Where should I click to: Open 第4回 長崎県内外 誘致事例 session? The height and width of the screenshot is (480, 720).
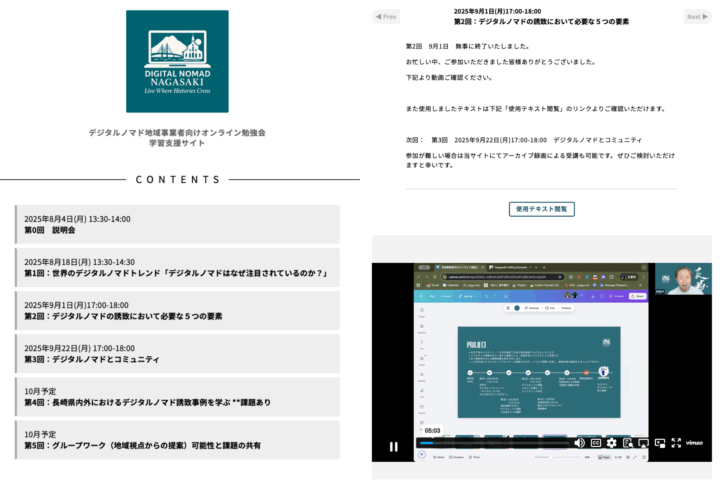pos(177,397)
